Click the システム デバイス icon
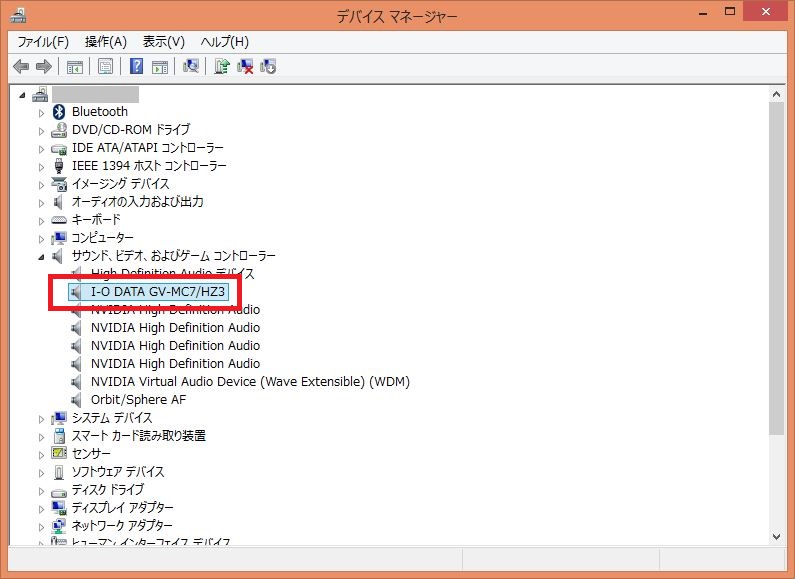Image resolution: width=795 pixels, height=579 pixels. click(x=59, y=418)
